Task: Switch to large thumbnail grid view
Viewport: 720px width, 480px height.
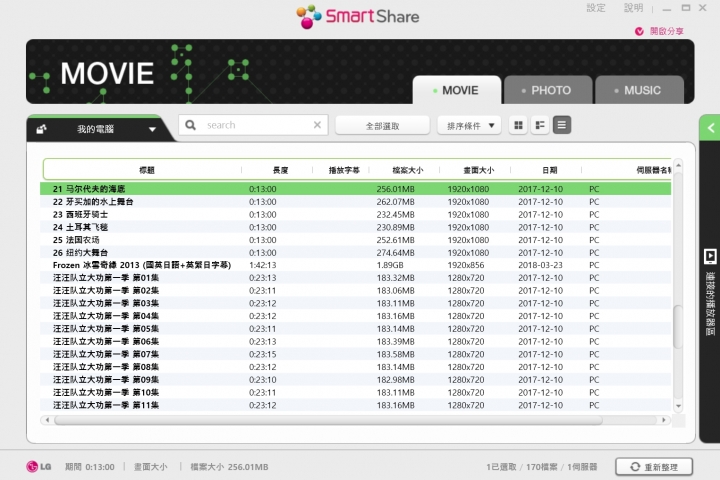Action: [x=518, y=125]
